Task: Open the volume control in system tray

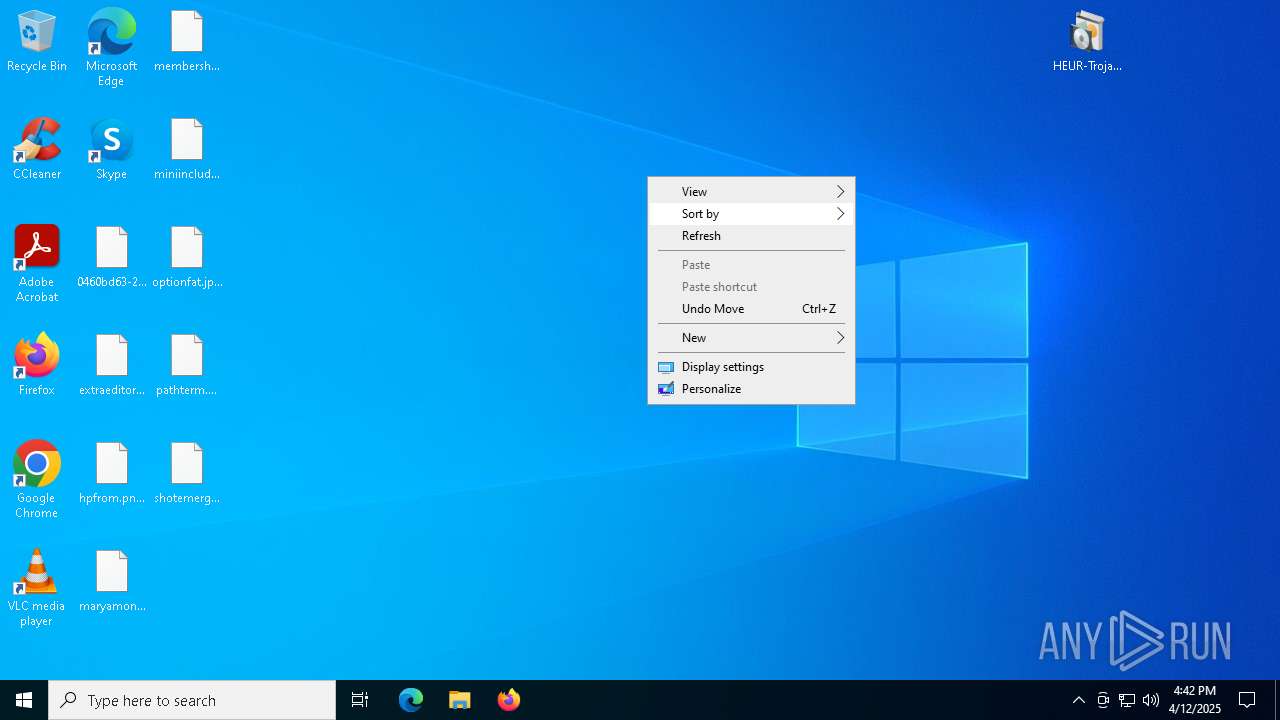Action: tap(1151, 700)
